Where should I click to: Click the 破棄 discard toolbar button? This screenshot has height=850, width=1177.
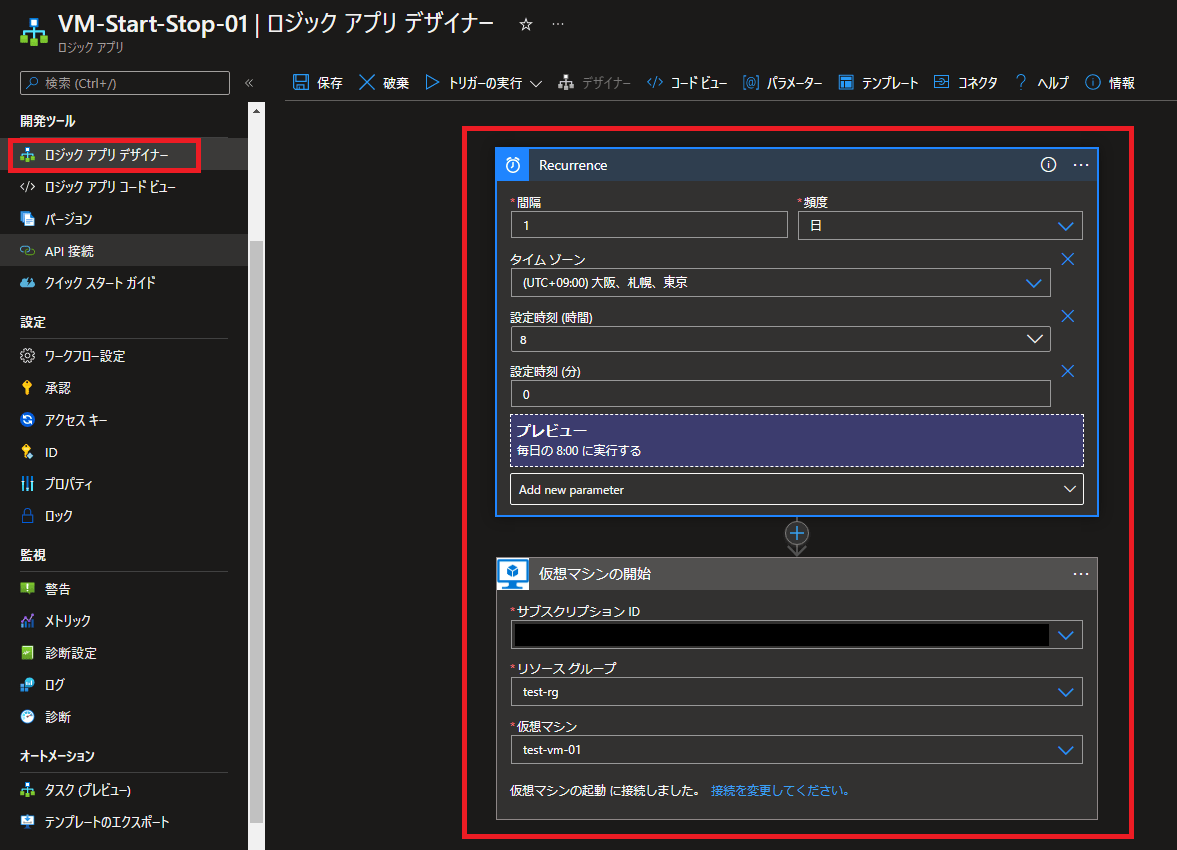pos(384,83)
